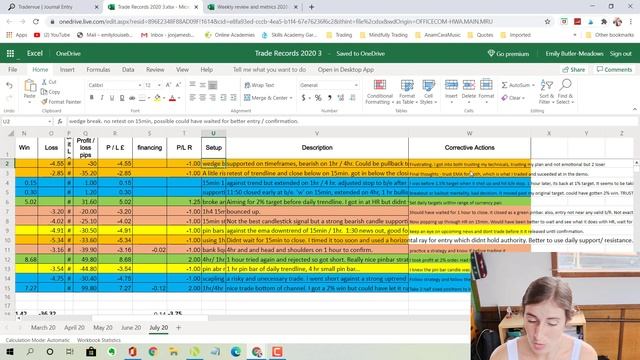The height and width of the screenshot is (360, 640).
Task: Open Windows Start menu
Action: pyautogui.click(x=10, y=351)
